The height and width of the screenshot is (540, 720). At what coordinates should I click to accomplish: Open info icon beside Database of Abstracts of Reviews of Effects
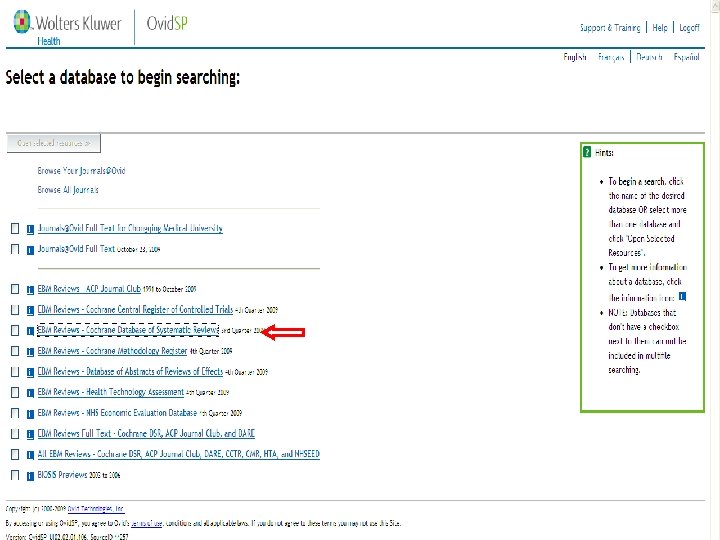pos(30,372)
